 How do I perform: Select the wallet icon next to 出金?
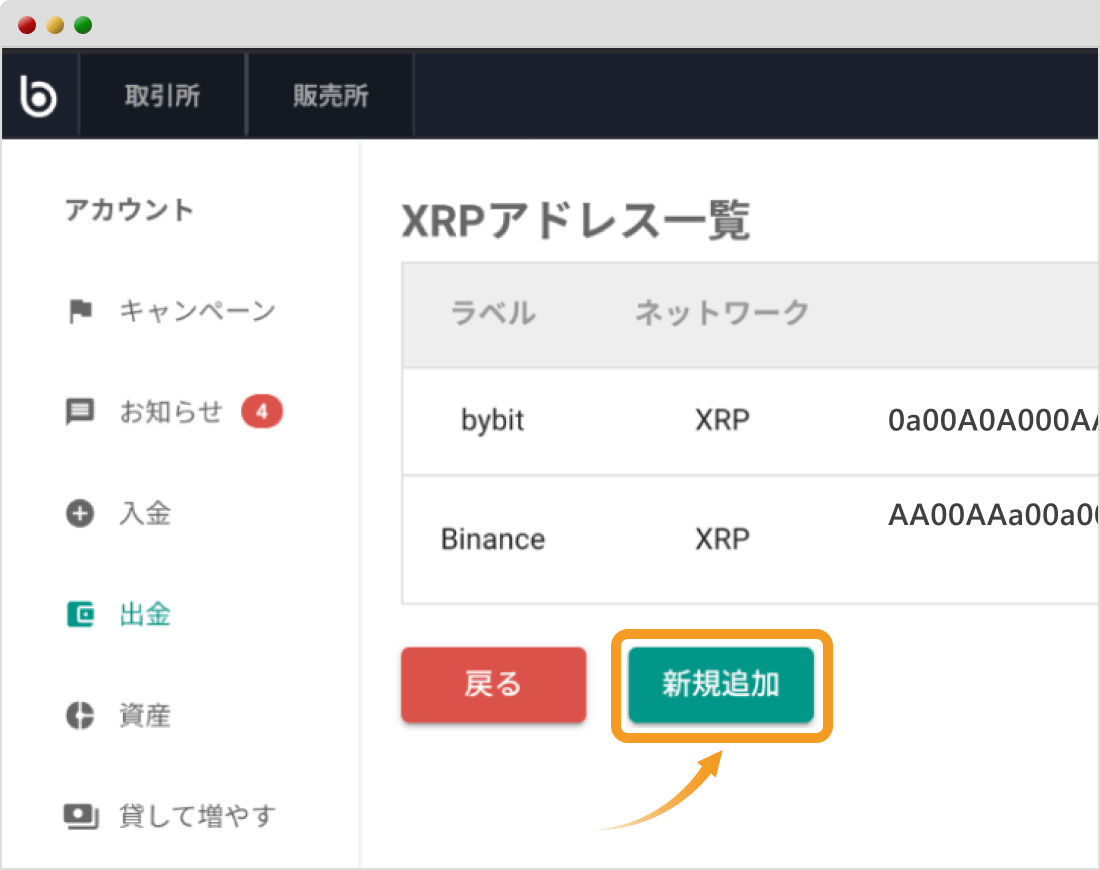click(x=81, y=614)
